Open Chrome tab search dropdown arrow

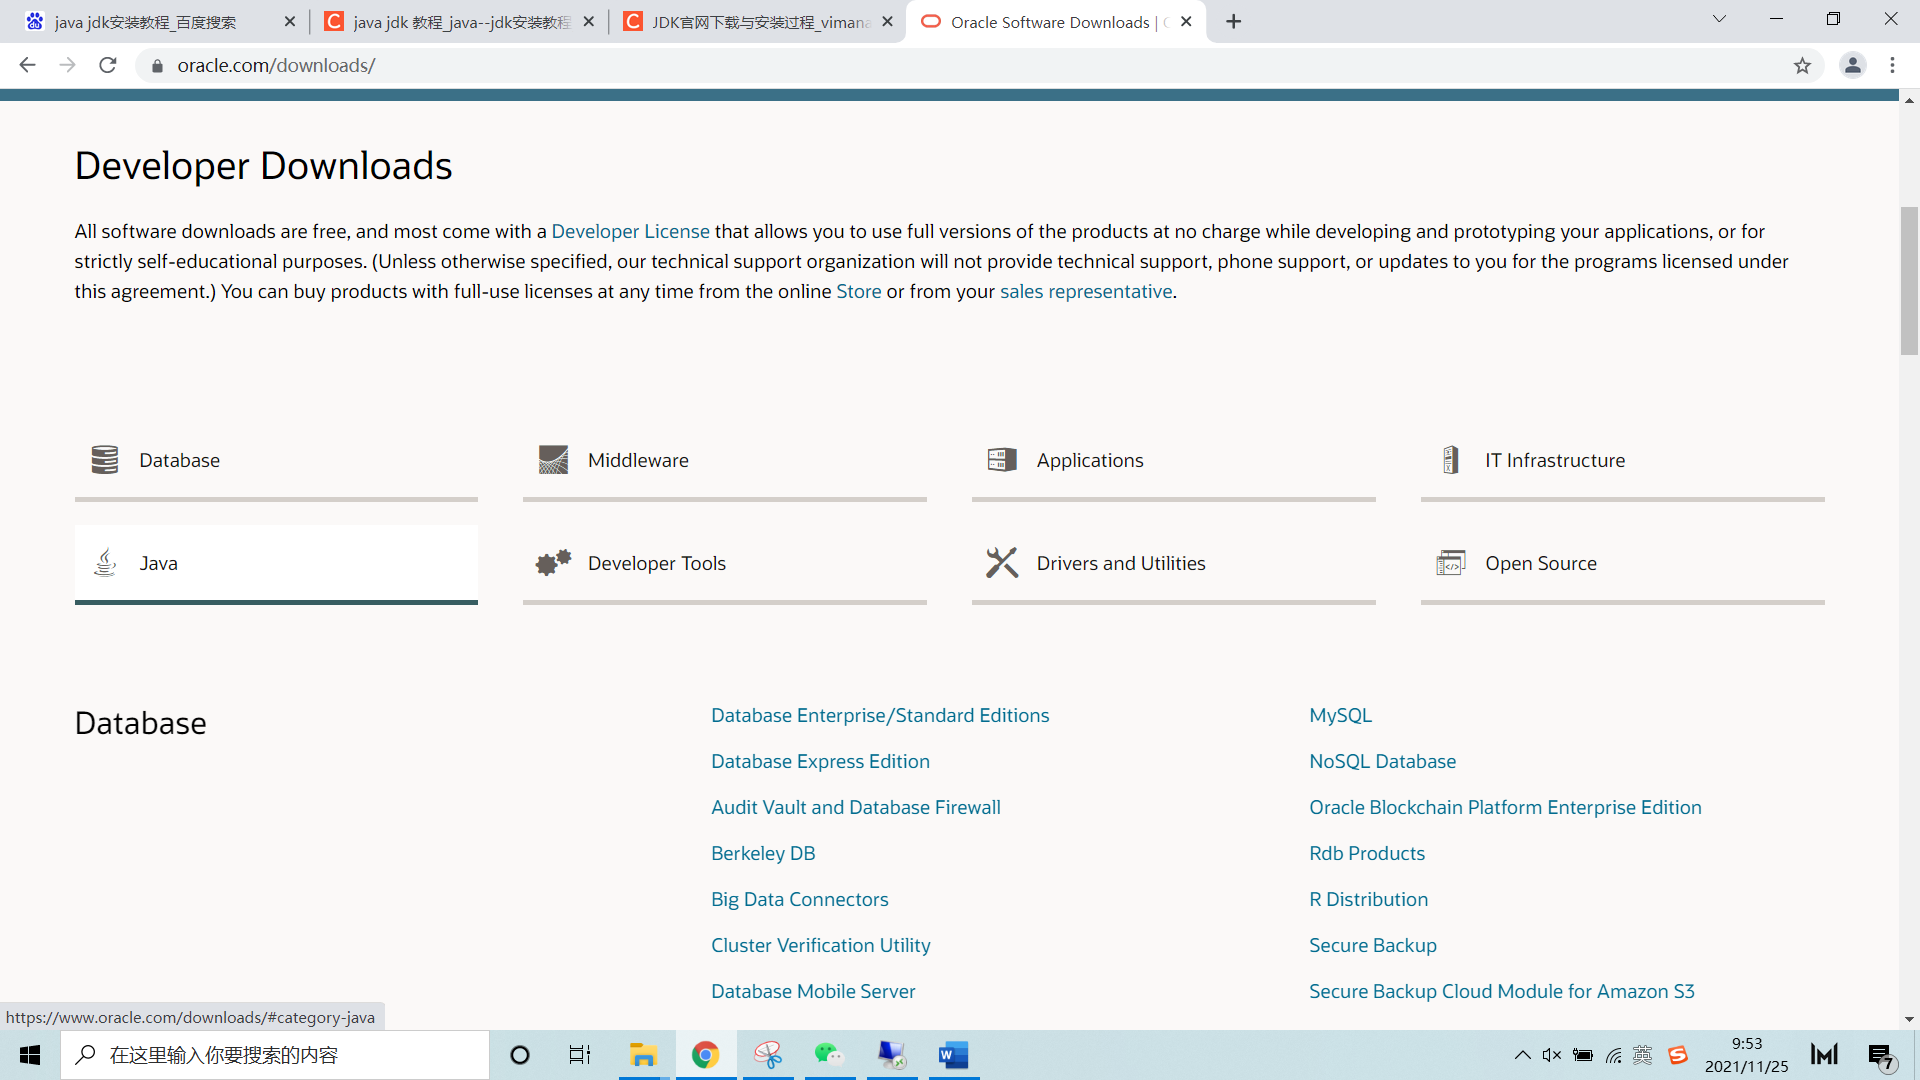coord(1719,20)
